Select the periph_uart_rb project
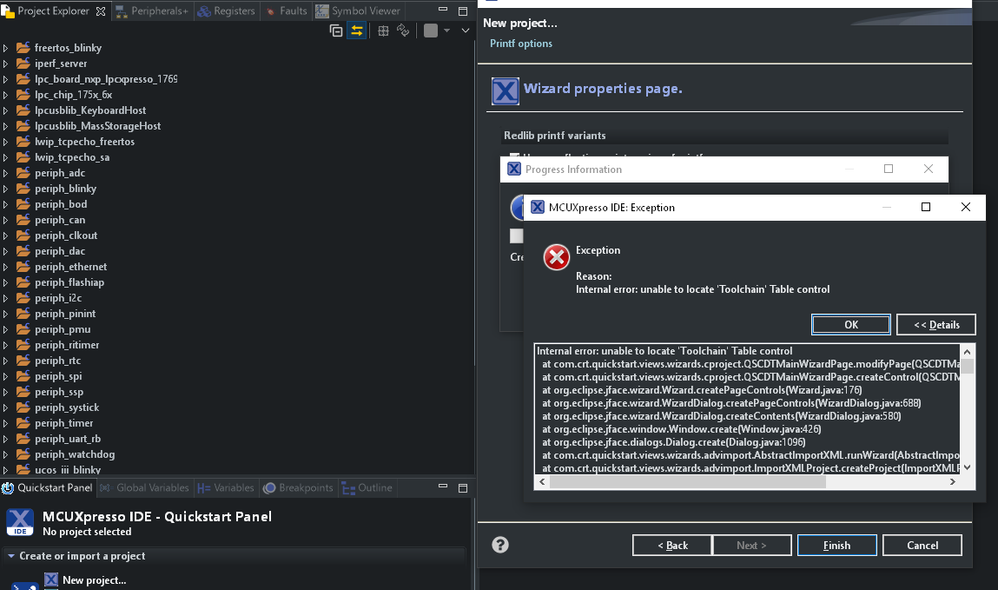 coord(67,439)
